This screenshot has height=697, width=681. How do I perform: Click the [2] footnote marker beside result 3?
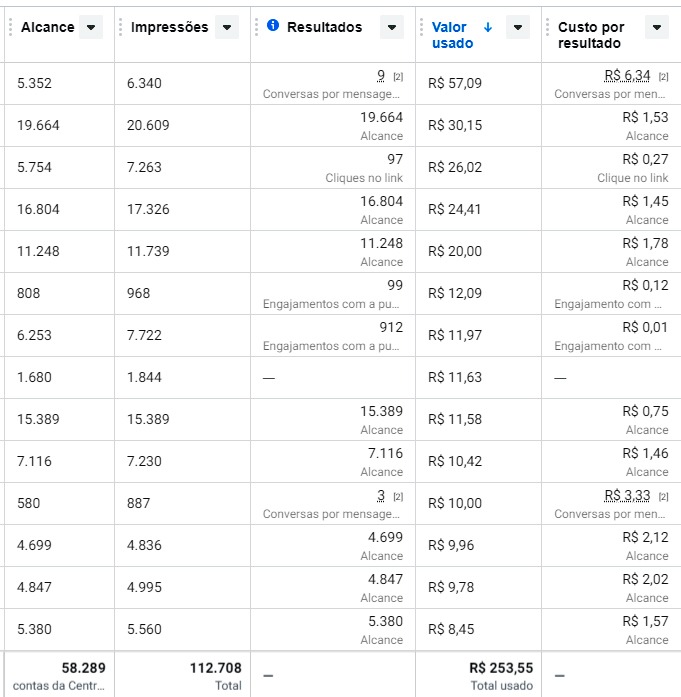click(x=397, y=497)
